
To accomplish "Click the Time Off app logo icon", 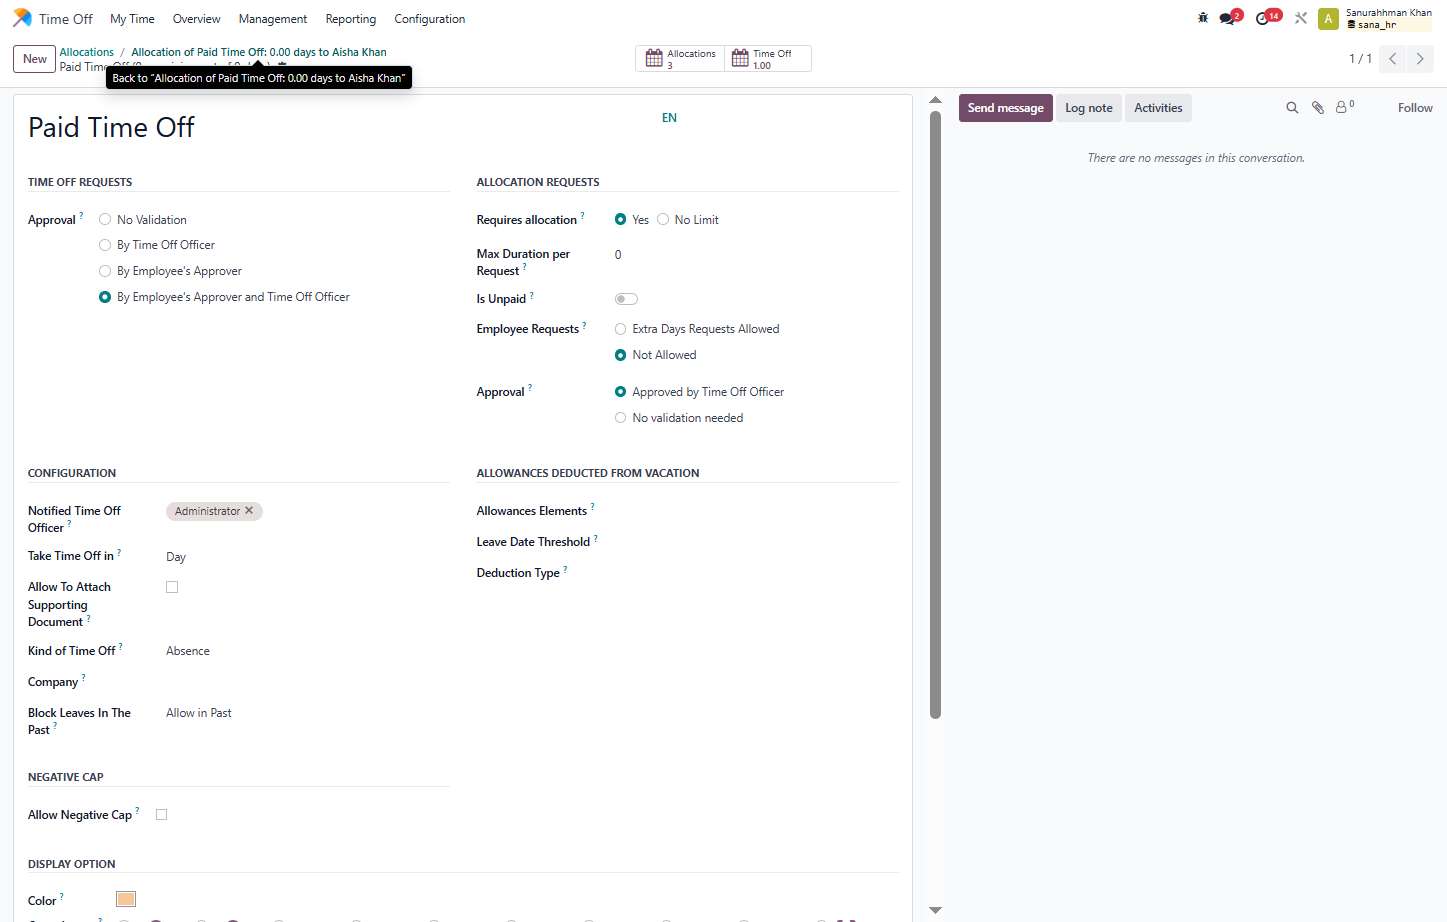I will coord(22,18).
